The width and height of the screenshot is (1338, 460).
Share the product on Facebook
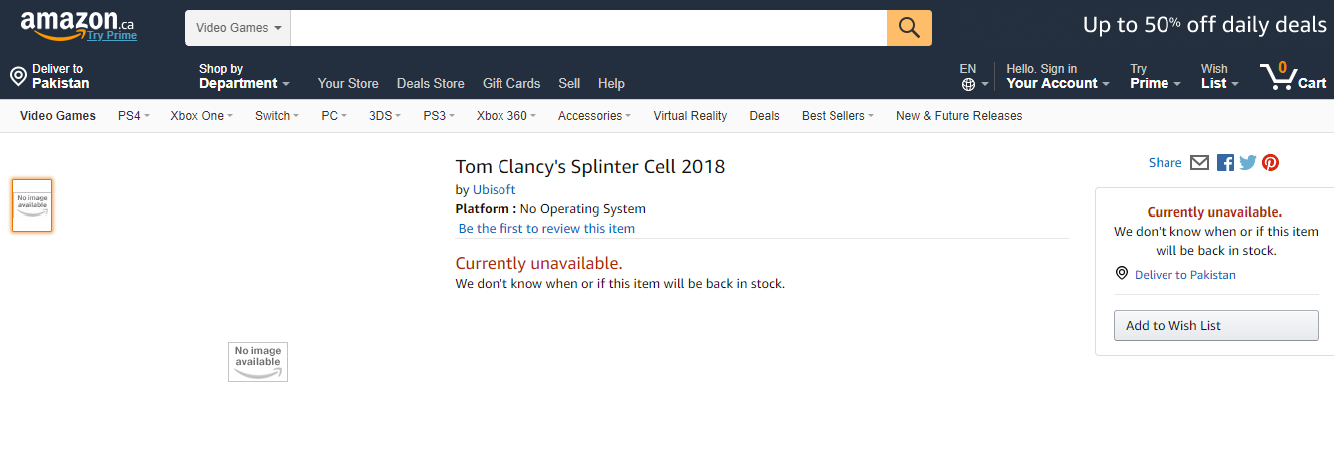[1225, 163]
